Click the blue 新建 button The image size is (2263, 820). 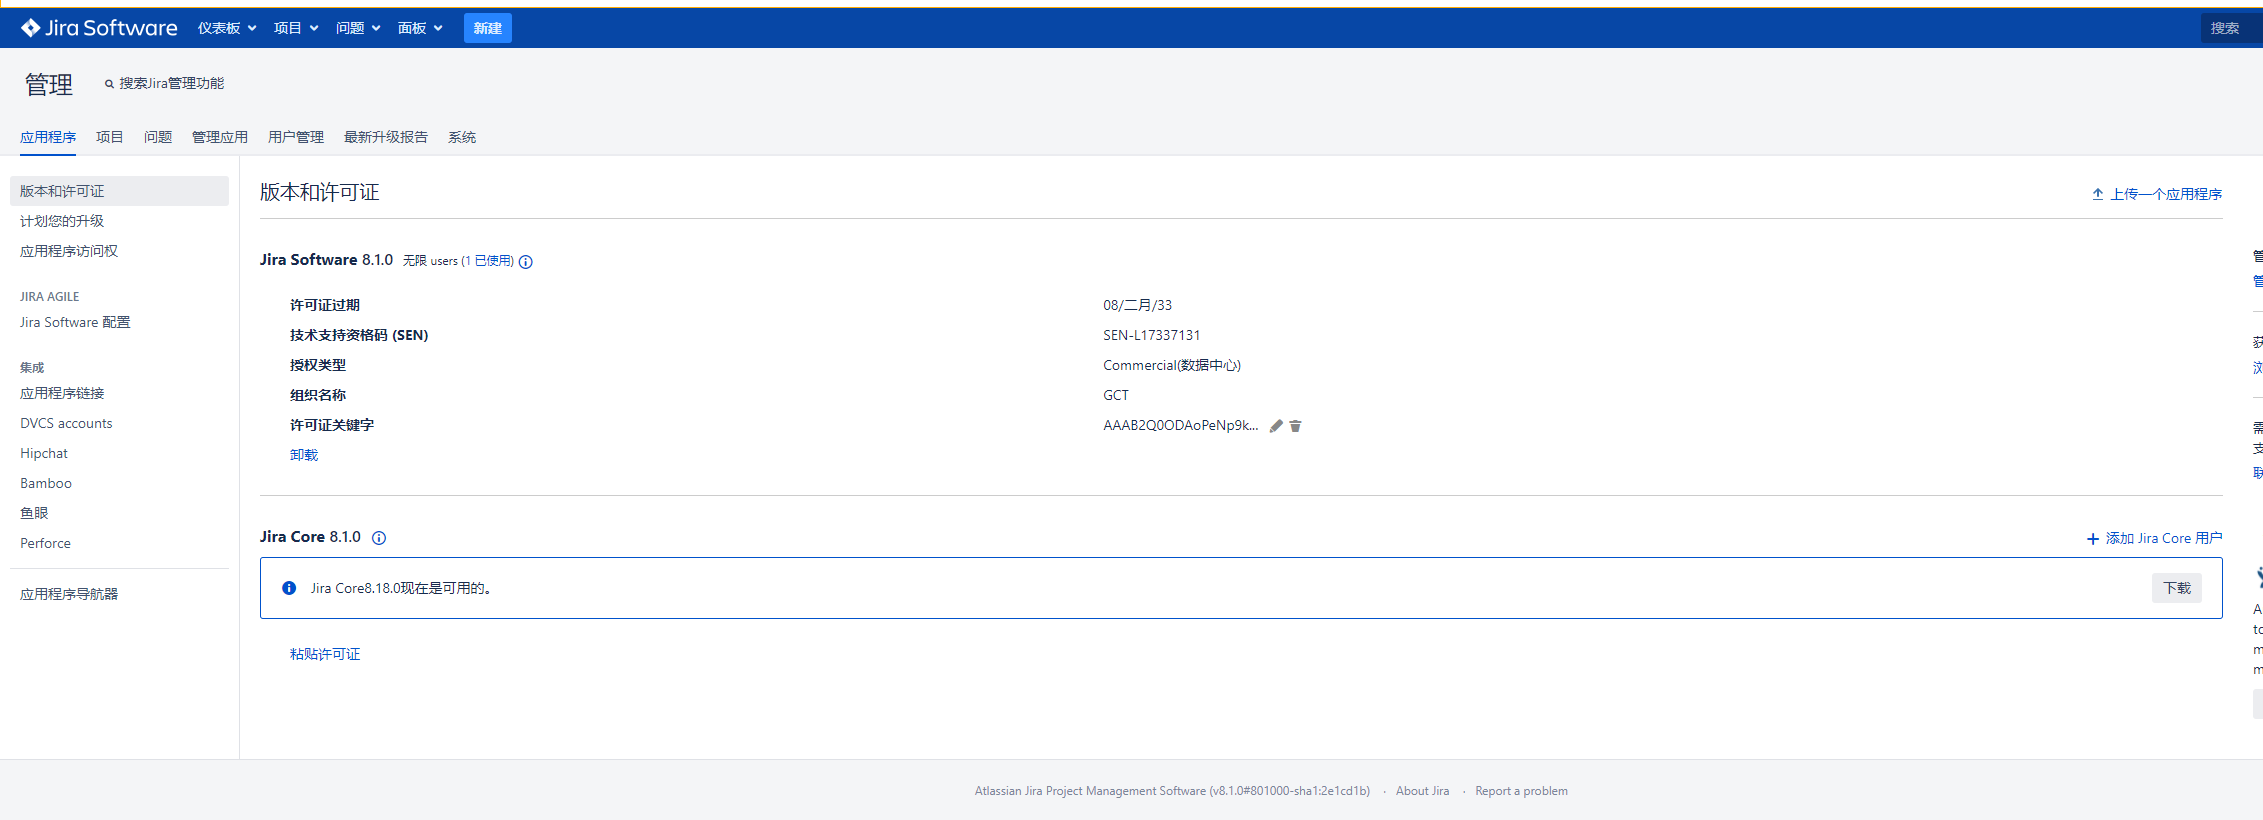coord(487,28)
